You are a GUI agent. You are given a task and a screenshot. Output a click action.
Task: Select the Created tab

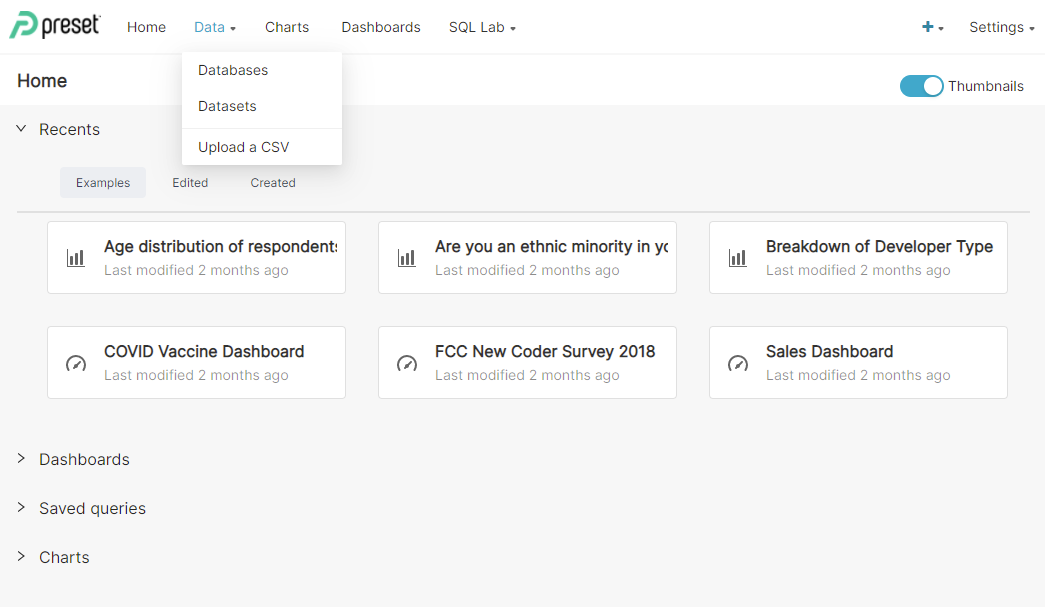pos(272,182)
